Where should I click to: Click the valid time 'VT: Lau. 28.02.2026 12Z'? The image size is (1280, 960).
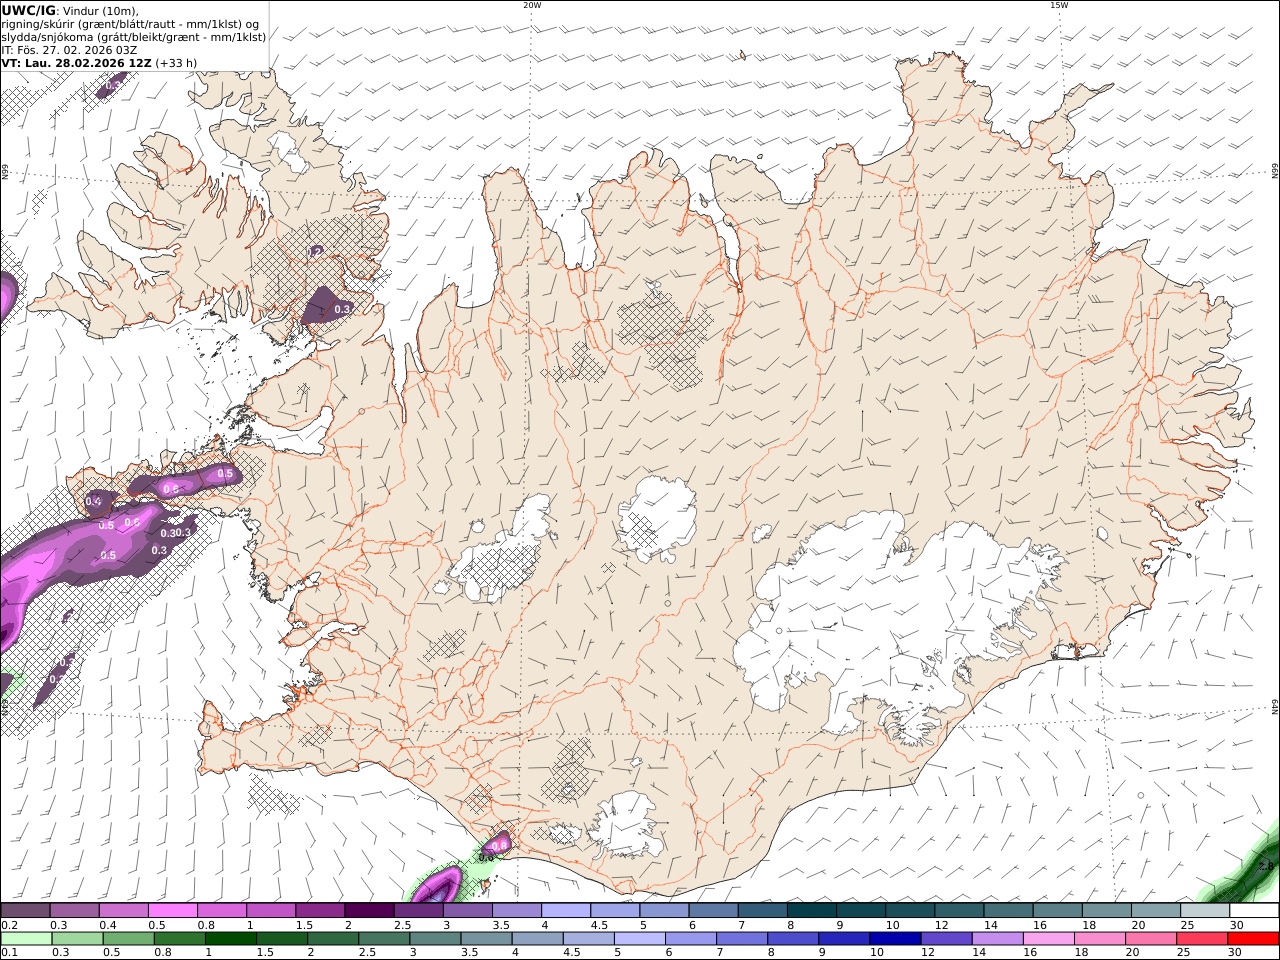(76, 62)
